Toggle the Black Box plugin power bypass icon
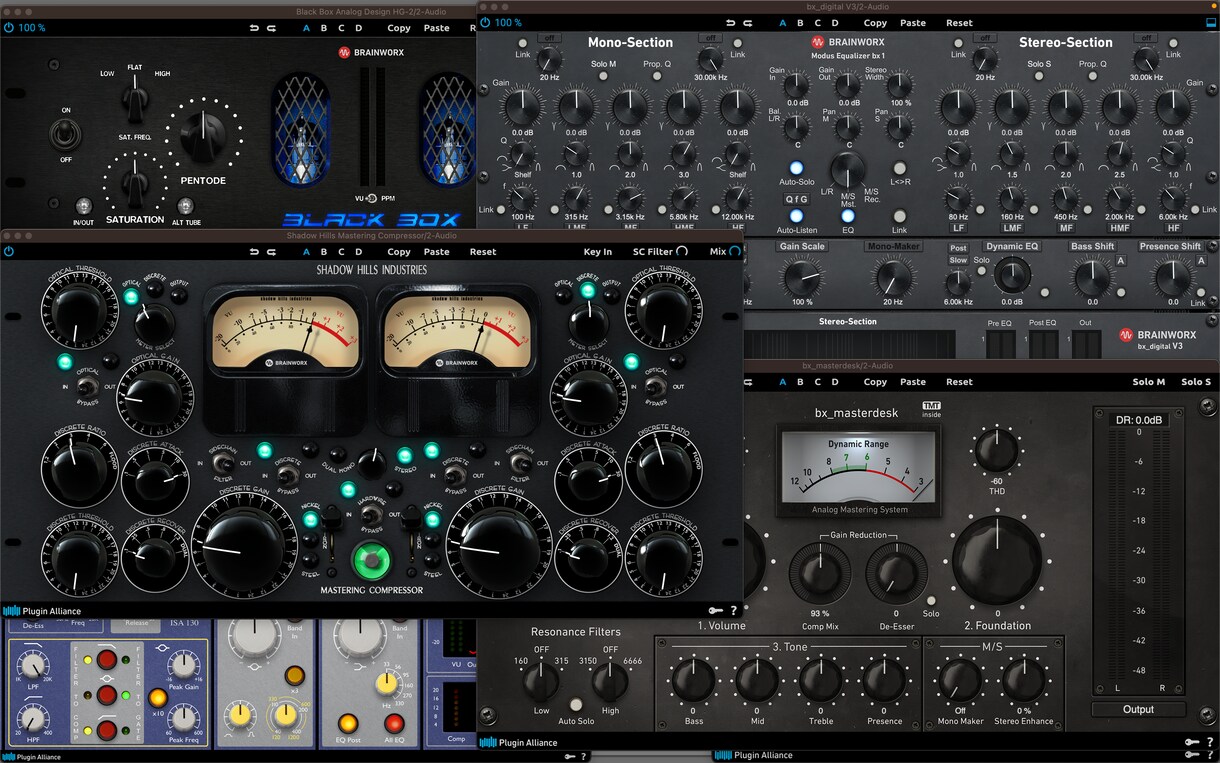This screenshot has width=1220, height=763. coord(9,28)
